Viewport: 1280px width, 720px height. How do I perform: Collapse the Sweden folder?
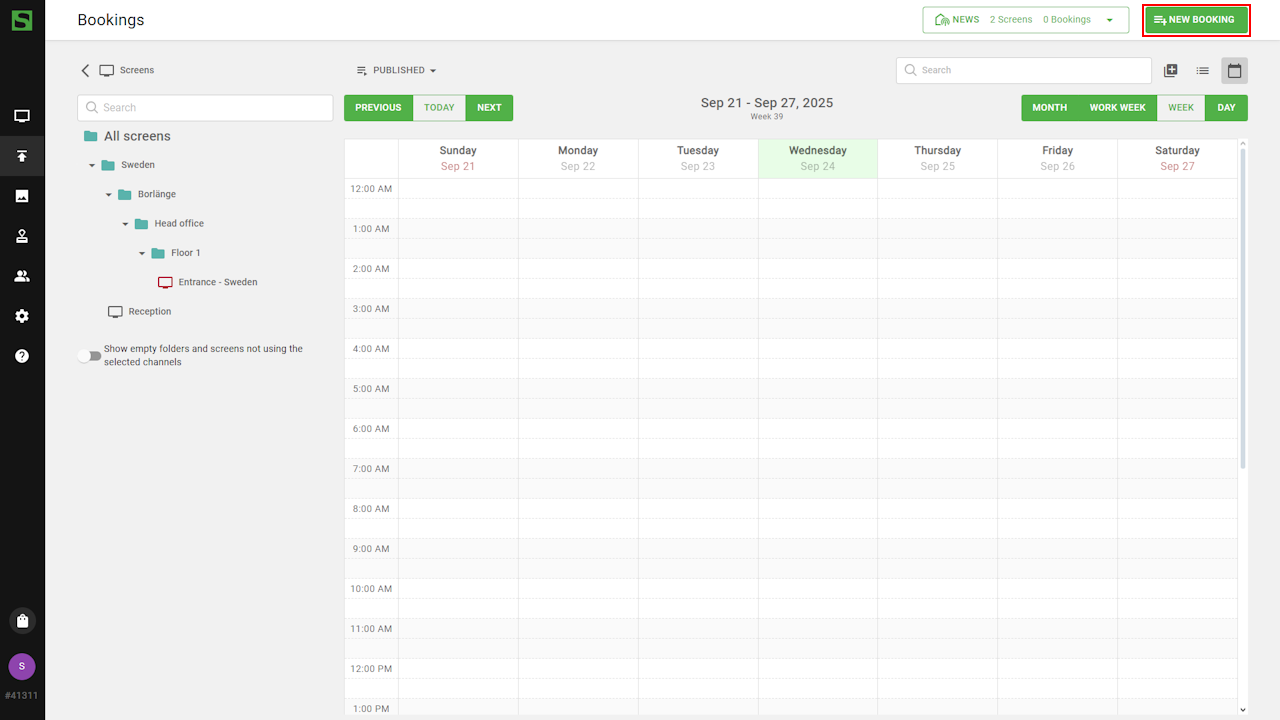click(92, 166)
